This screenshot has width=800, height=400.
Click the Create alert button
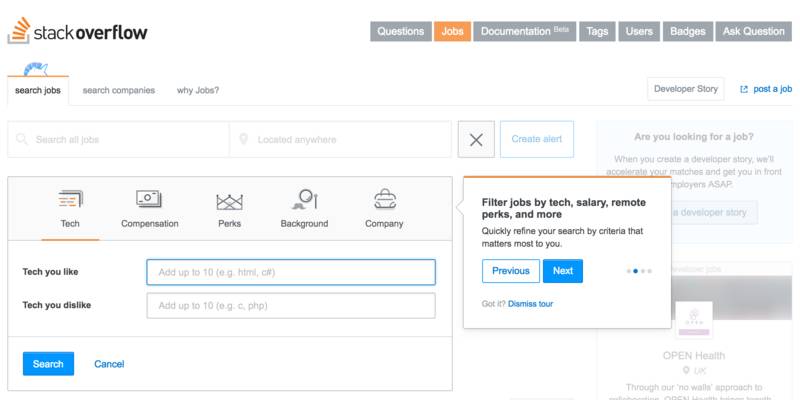(x=537, y=139)
